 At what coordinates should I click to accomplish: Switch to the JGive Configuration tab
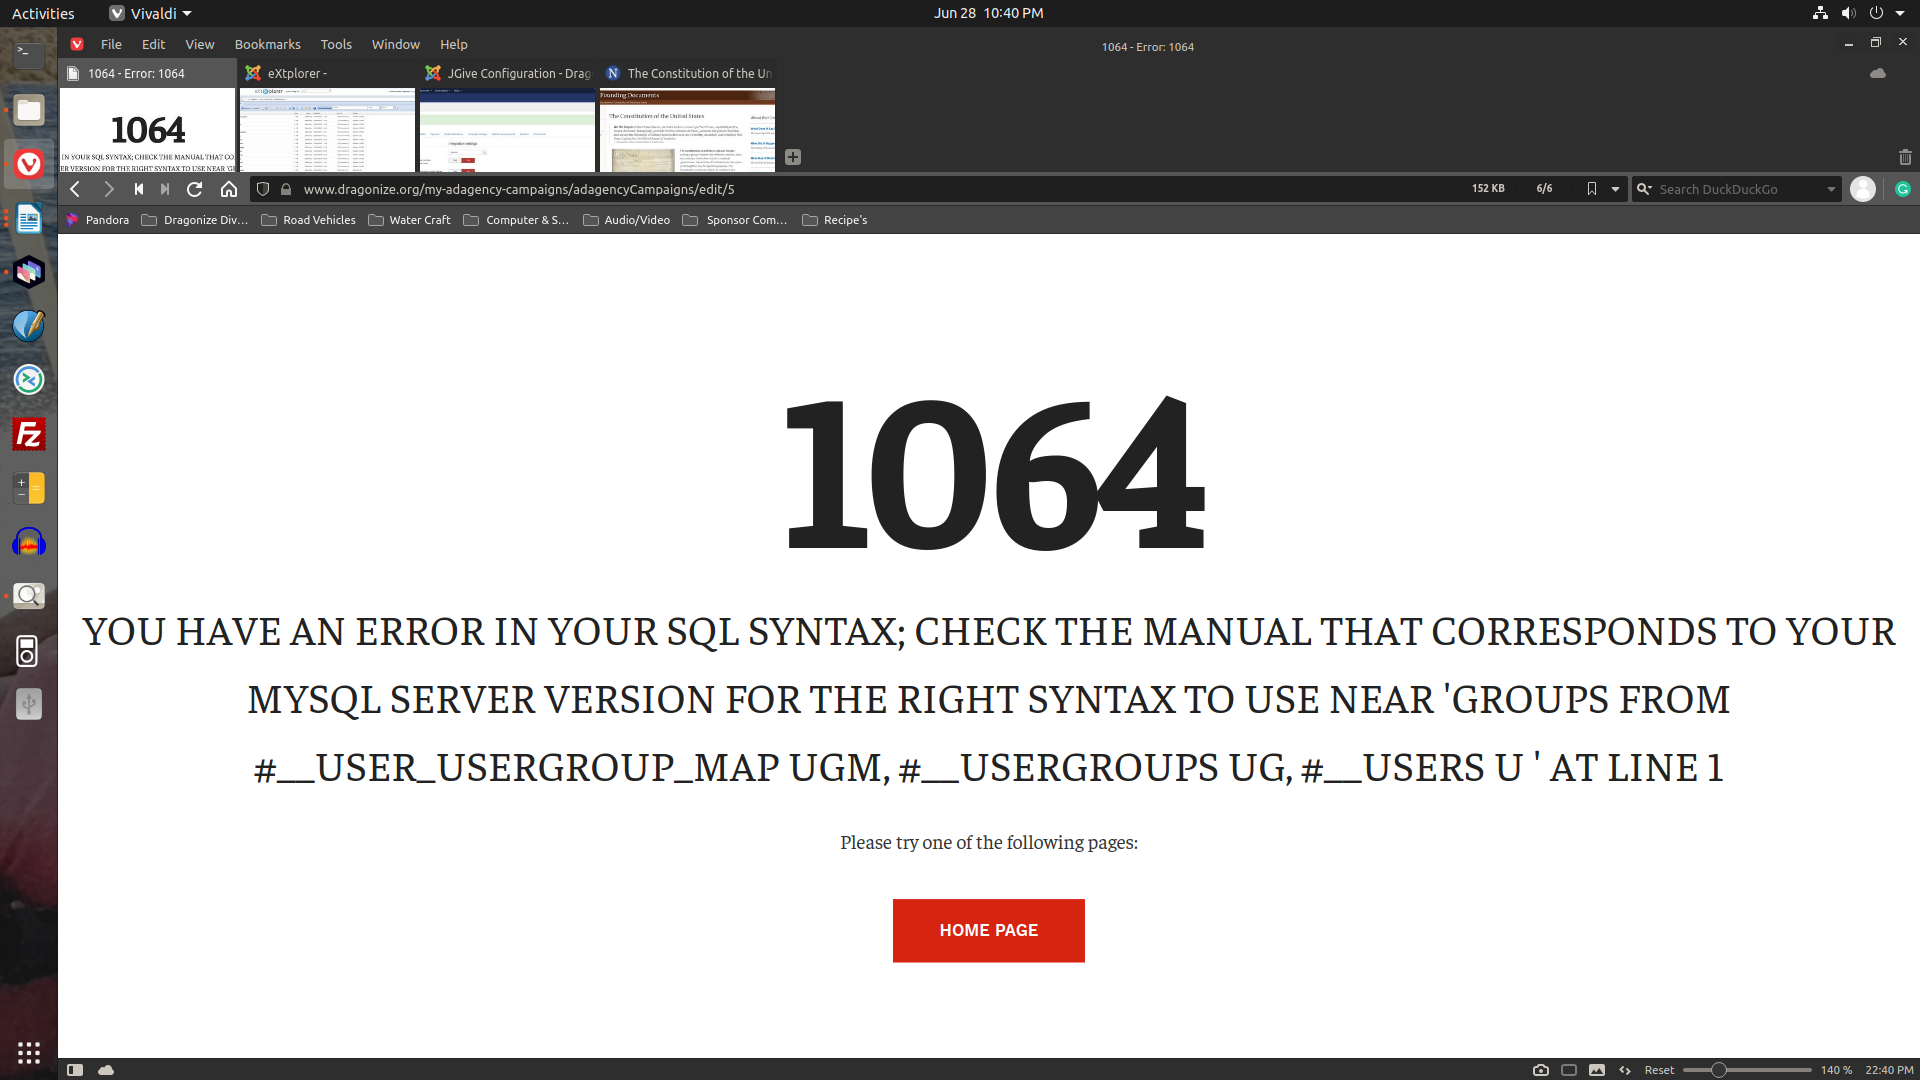coord(508,73)
